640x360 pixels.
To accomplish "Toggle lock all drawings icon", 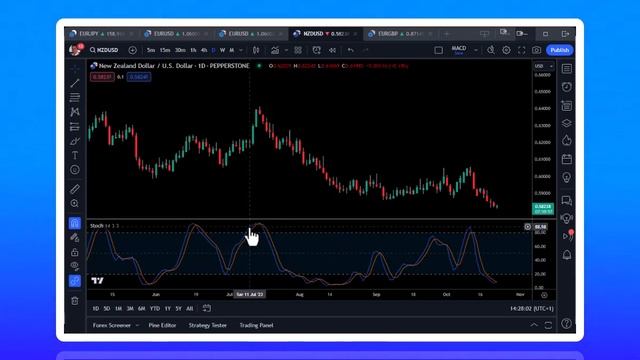I will coord(75,252).
